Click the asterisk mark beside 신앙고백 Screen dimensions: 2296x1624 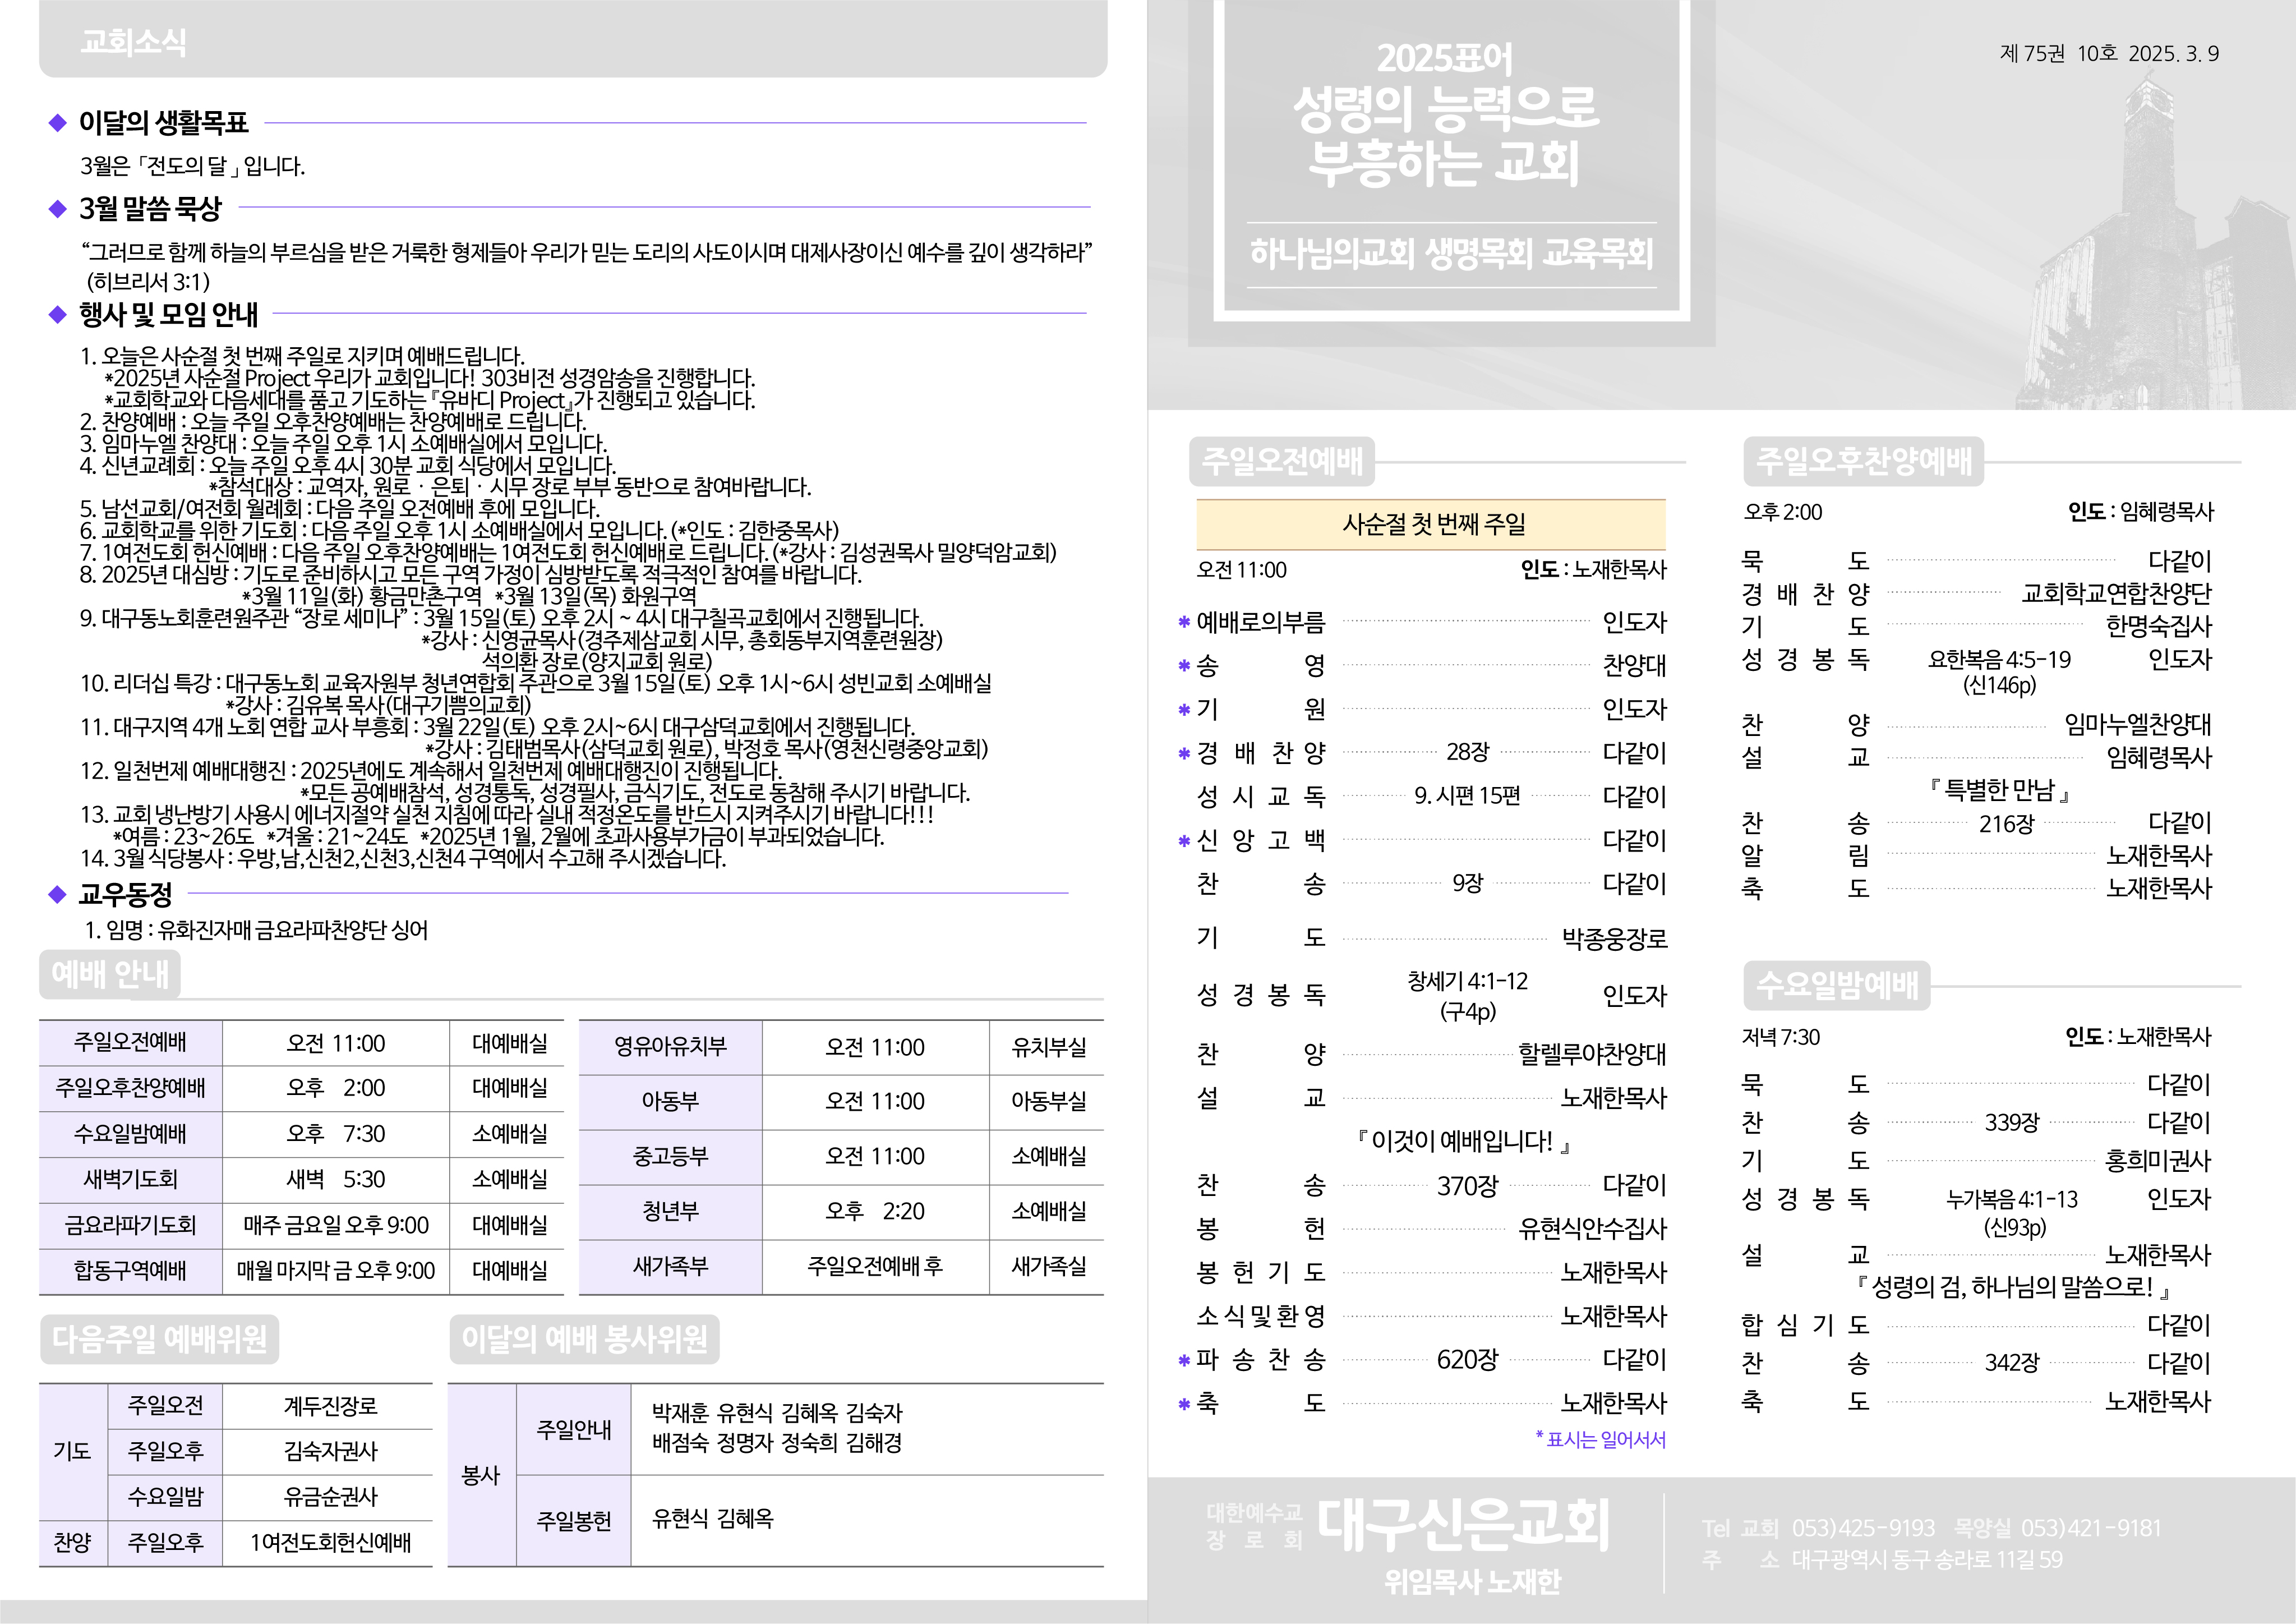1184,841
